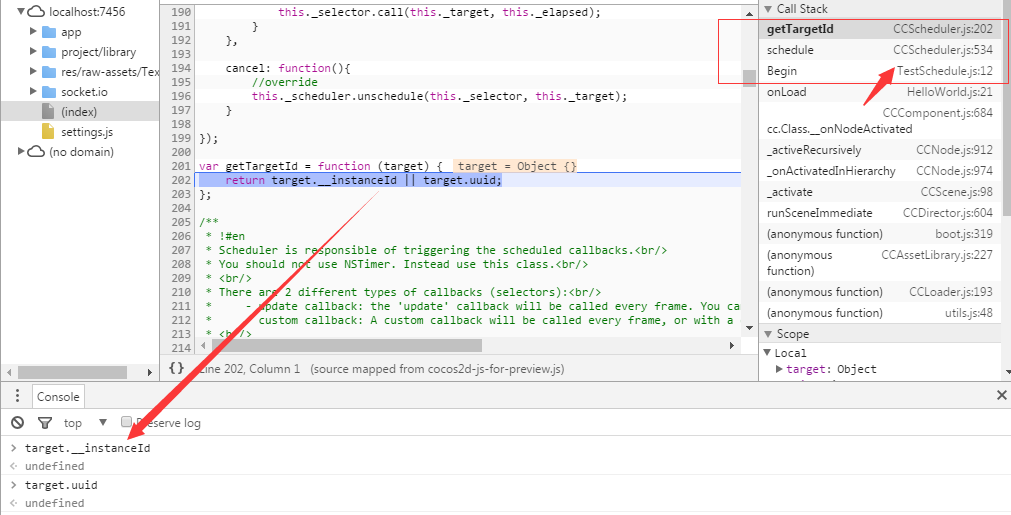Click the code editor scroll-up arrow

point(749,12)
